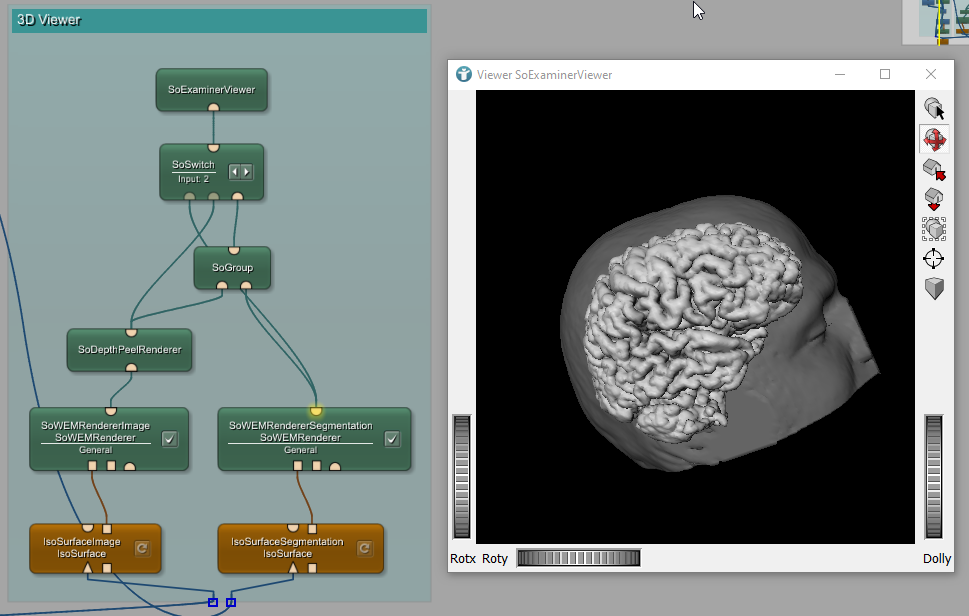Click the go to home view icon

[933, 169]
